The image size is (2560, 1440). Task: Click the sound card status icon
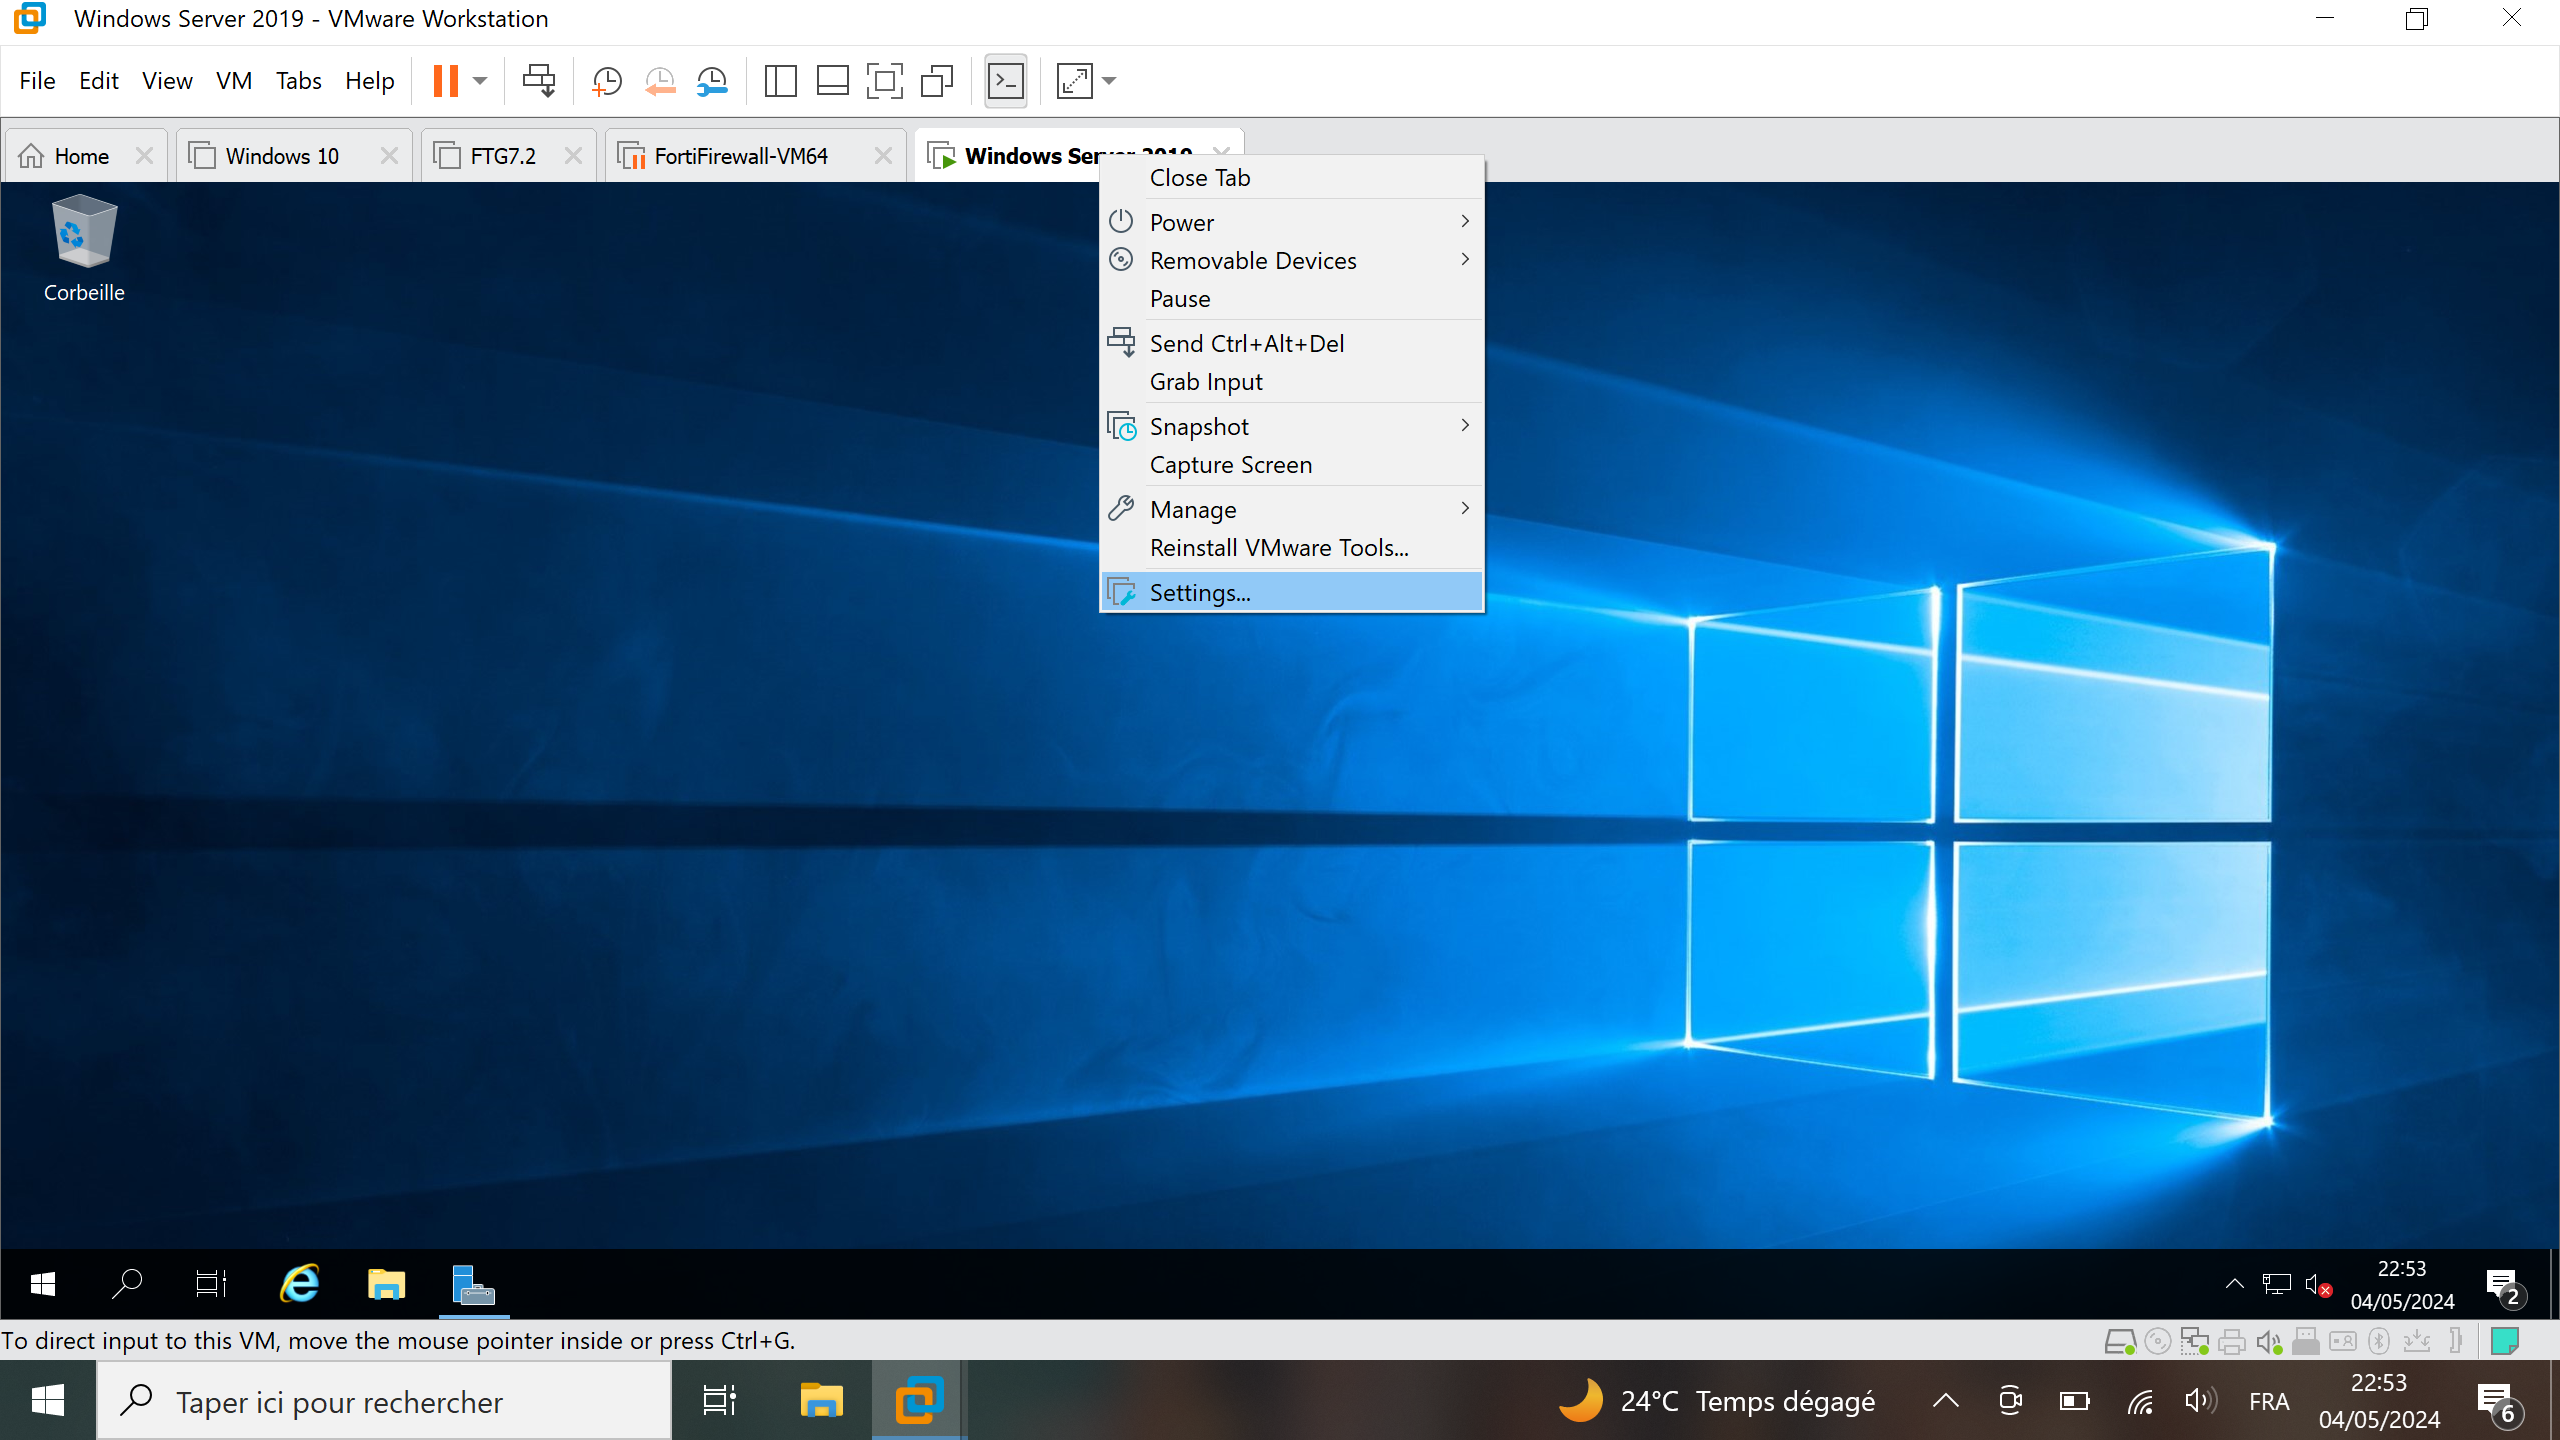pos(2268,1341)
